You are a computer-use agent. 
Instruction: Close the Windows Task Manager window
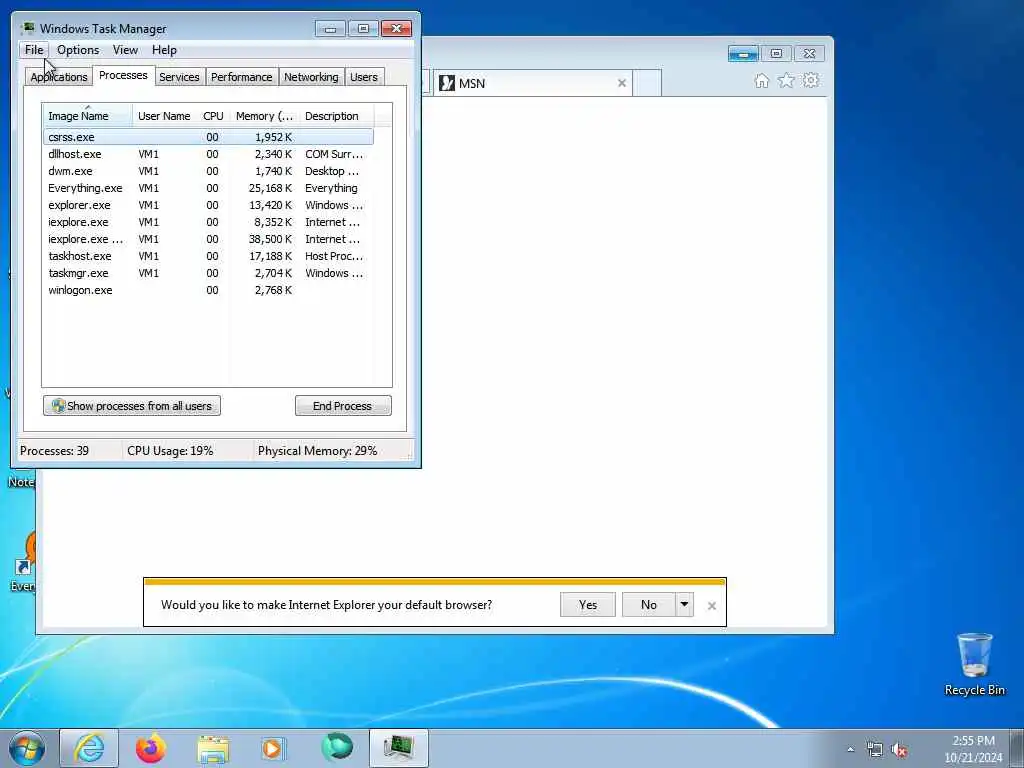tap(396, 29)
